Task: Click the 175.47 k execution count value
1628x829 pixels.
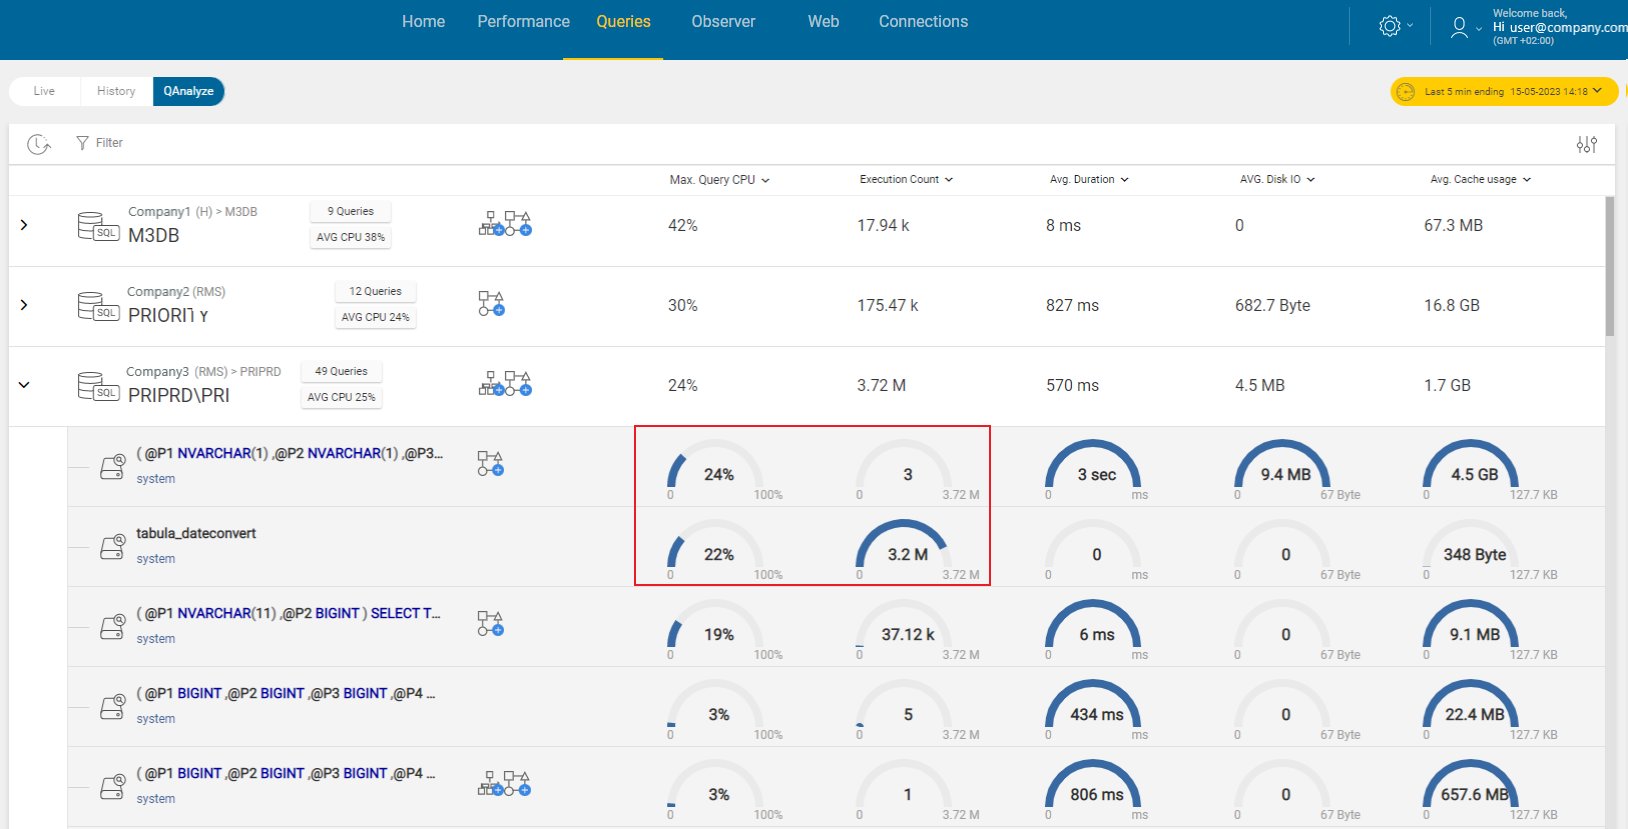Action: click(887, 305)
